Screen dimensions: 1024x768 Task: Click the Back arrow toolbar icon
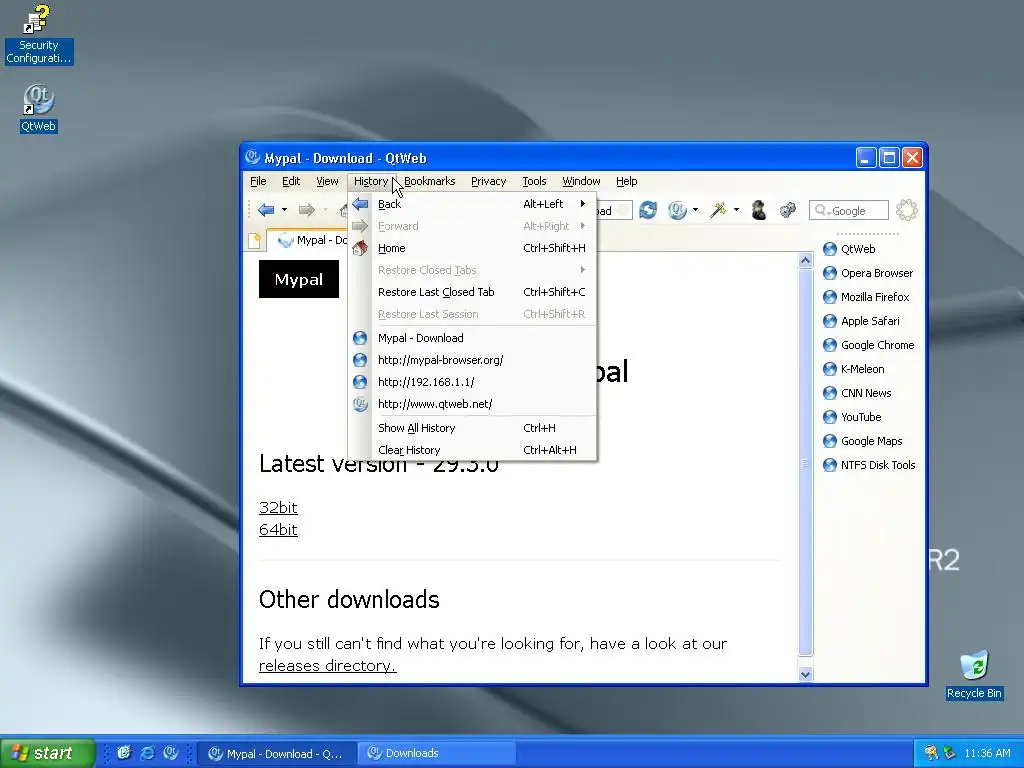pos(266,210)
